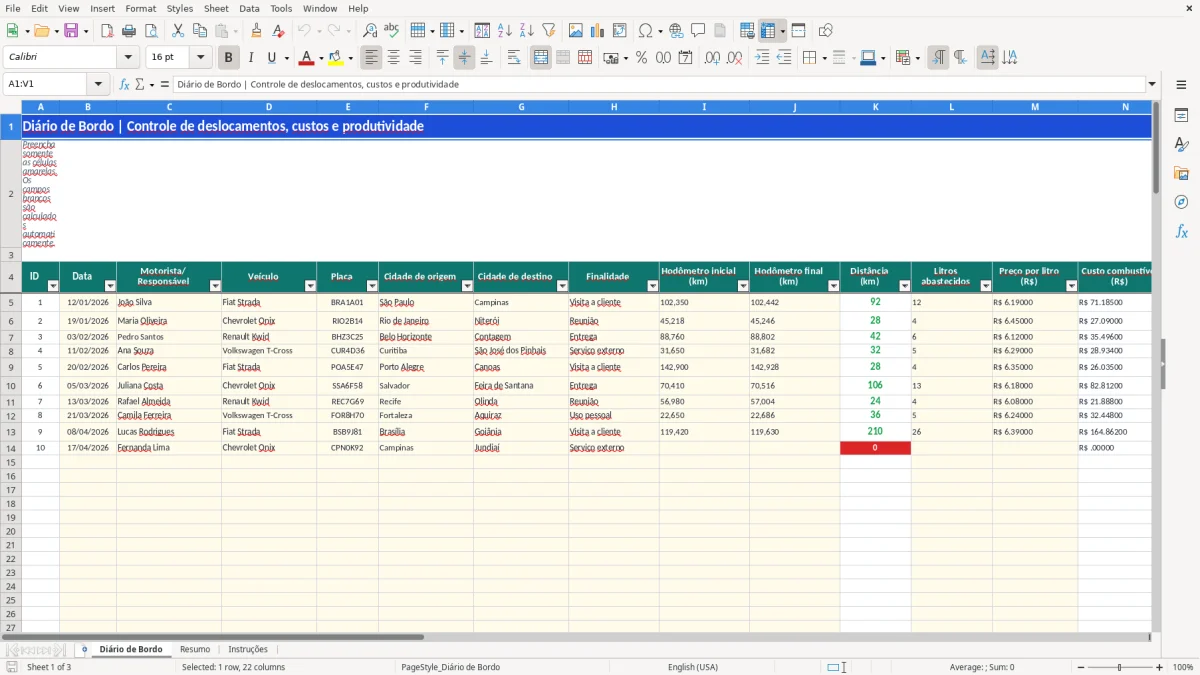Open the Sheet menu
Viewport: 1200px width, 675px height.
click(x=216, y=8)
